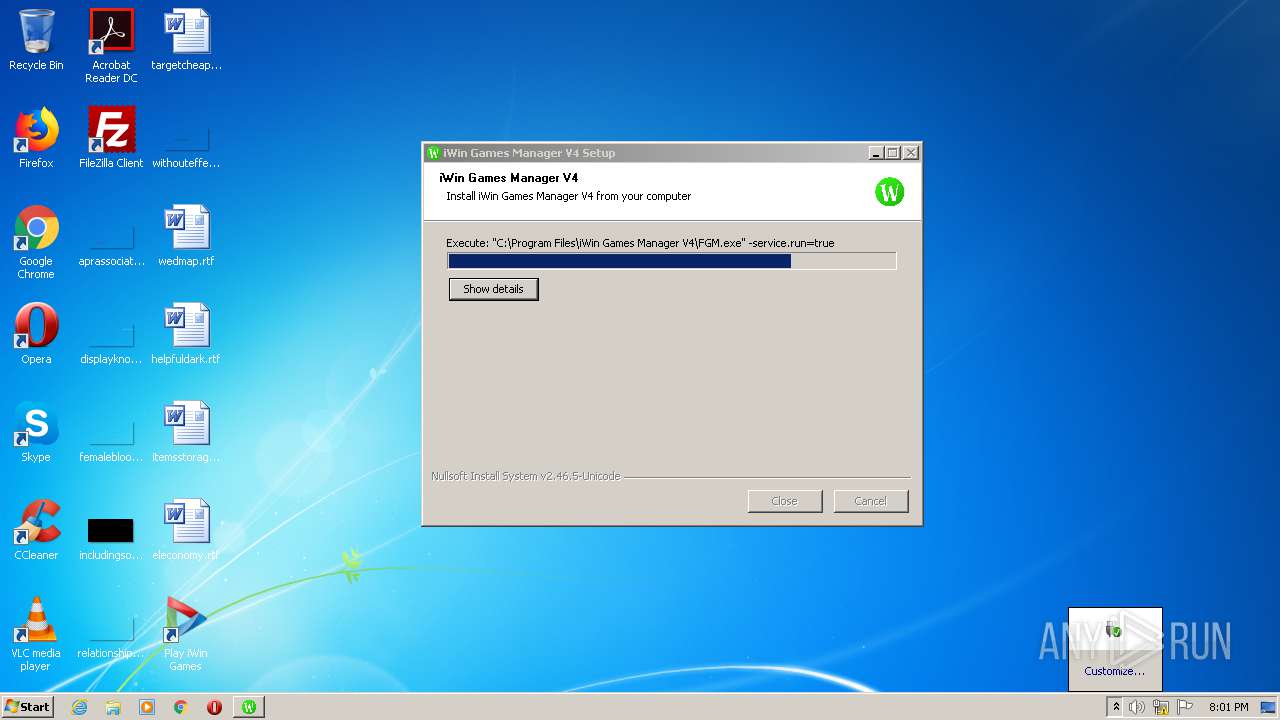
Task: Open Windows Explorer from the taskbar
Action: [x=113, y=707]
